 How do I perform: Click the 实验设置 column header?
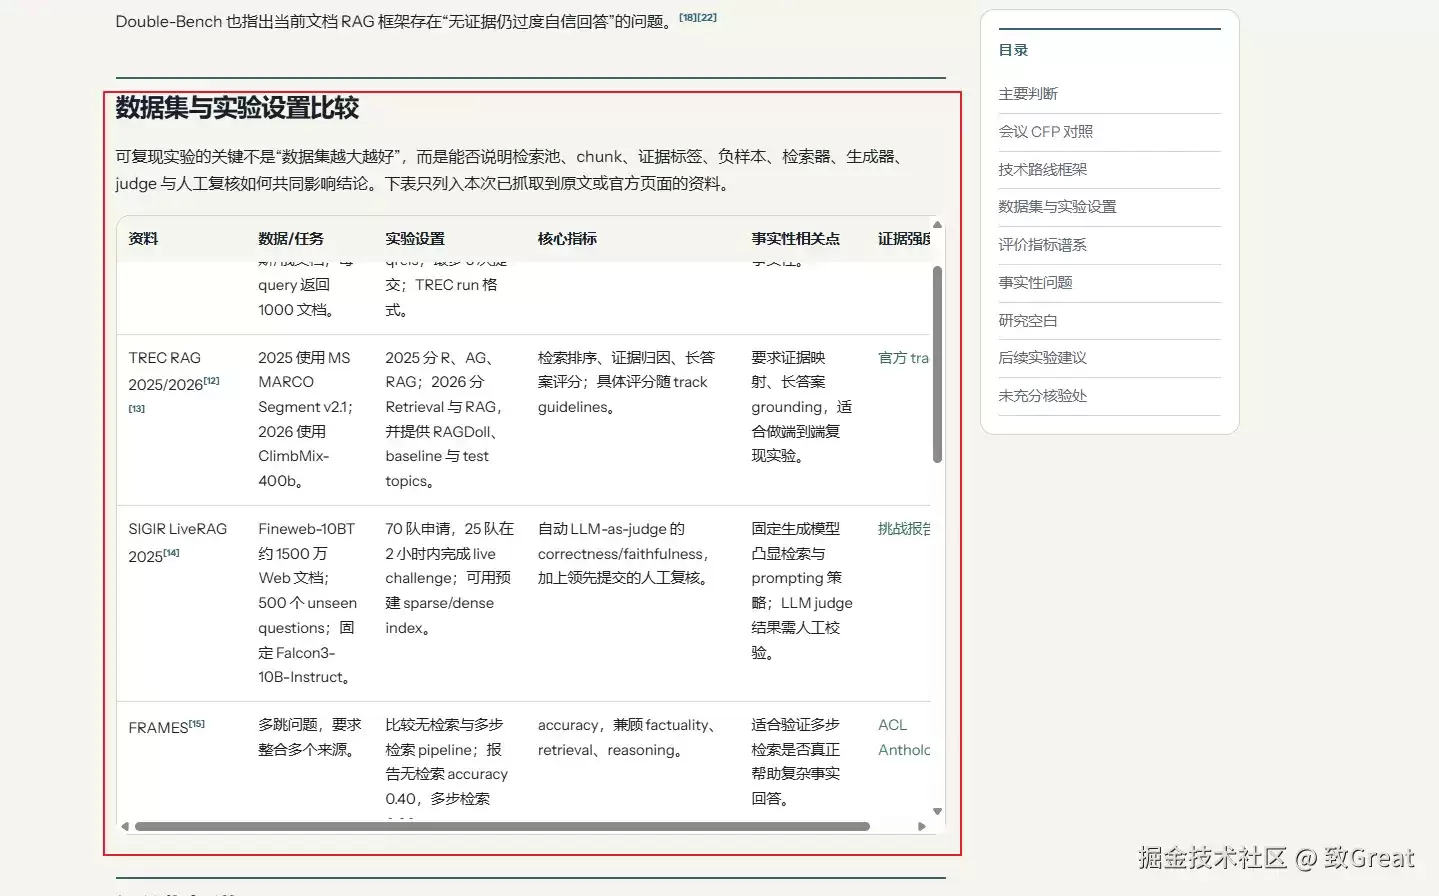click(x=415, y=239)
